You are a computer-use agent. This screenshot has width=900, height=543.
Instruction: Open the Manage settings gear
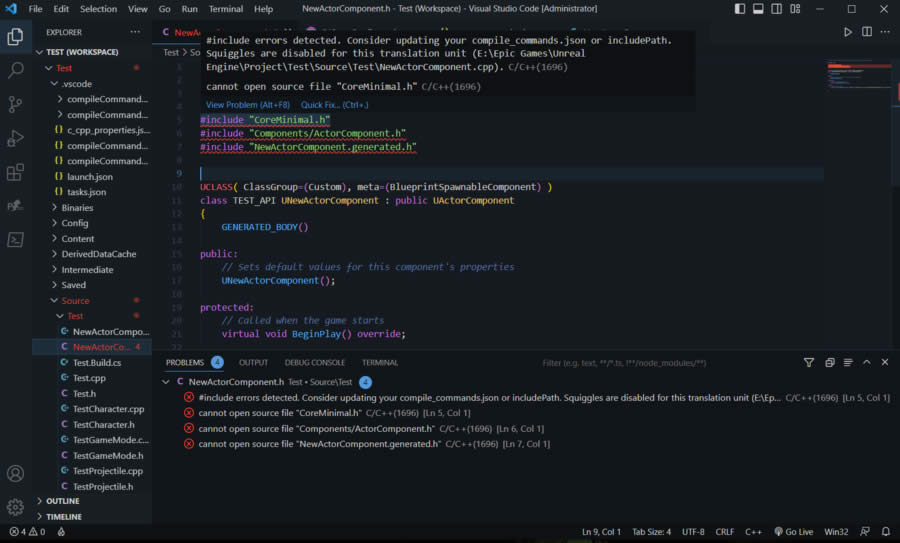tap(15, 507)
